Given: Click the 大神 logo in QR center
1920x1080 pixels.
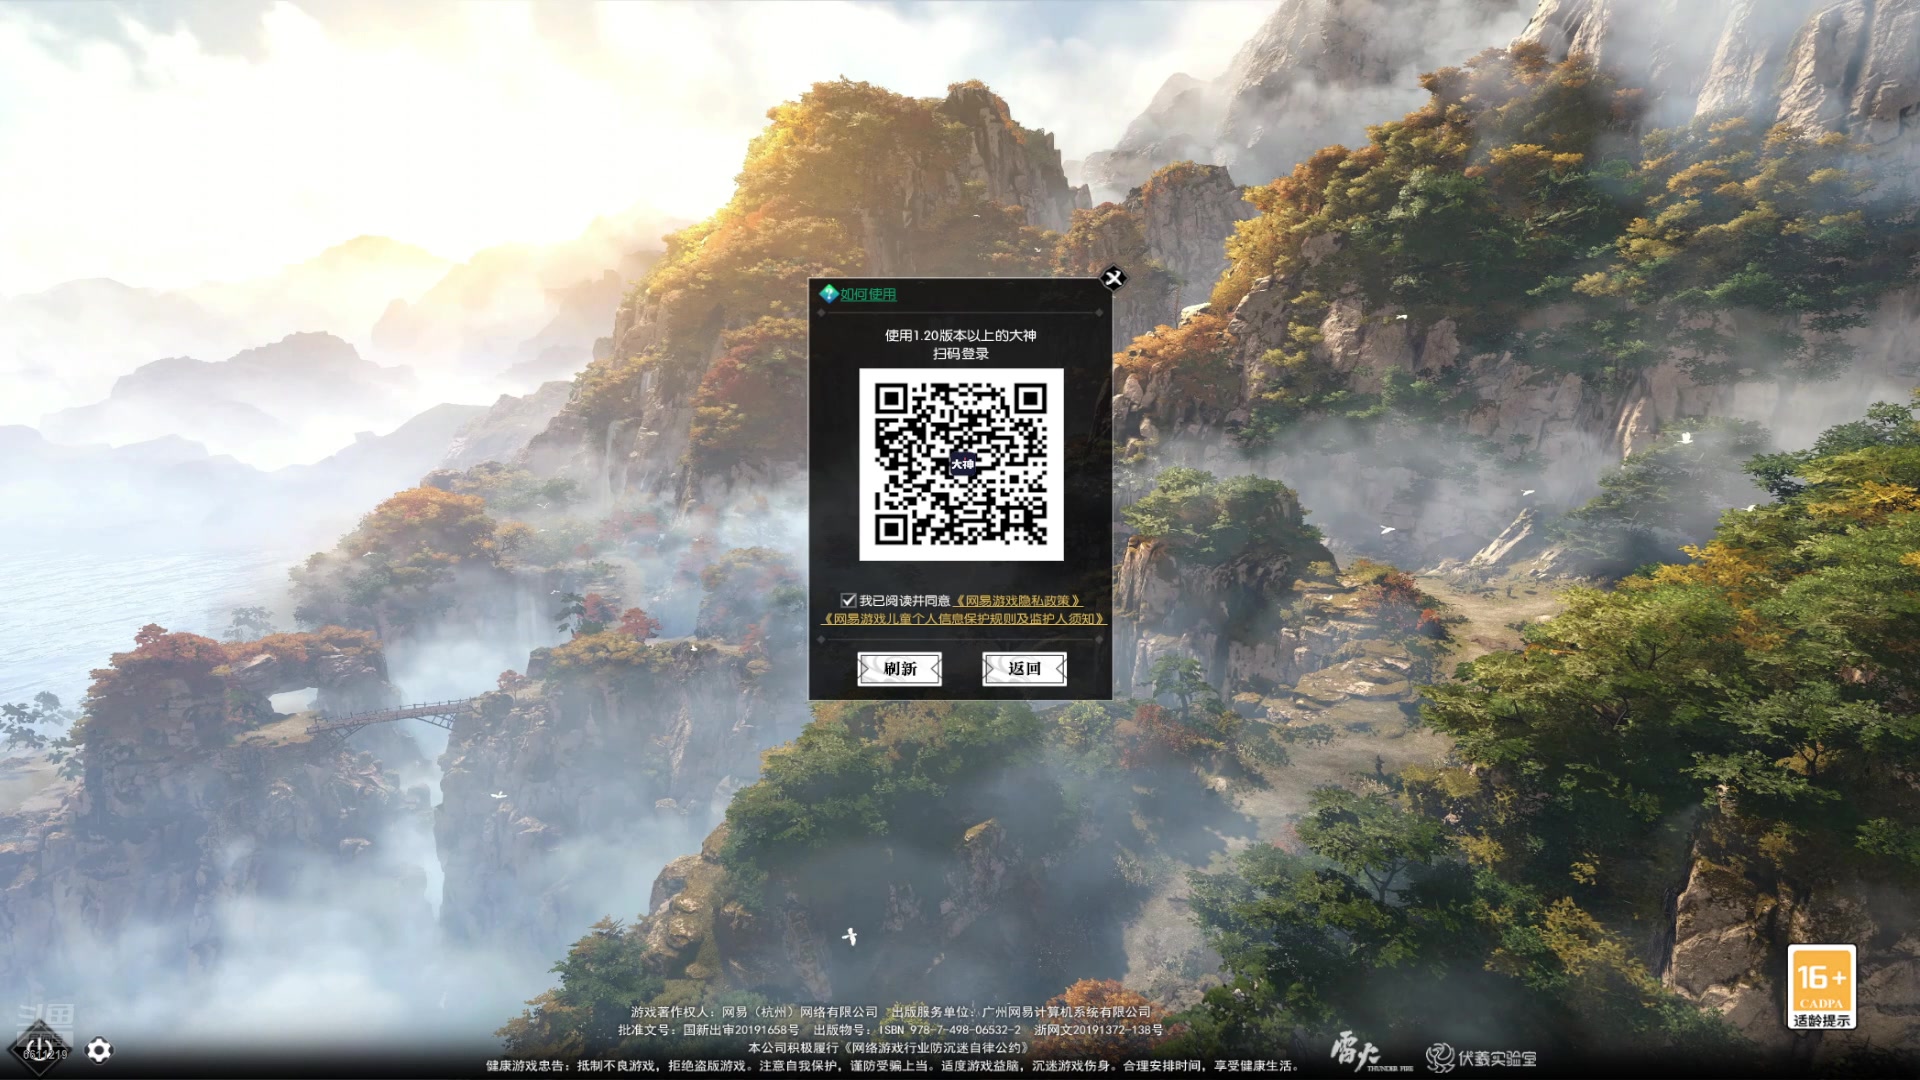Looking at the screenshot, I should point(962,465).
